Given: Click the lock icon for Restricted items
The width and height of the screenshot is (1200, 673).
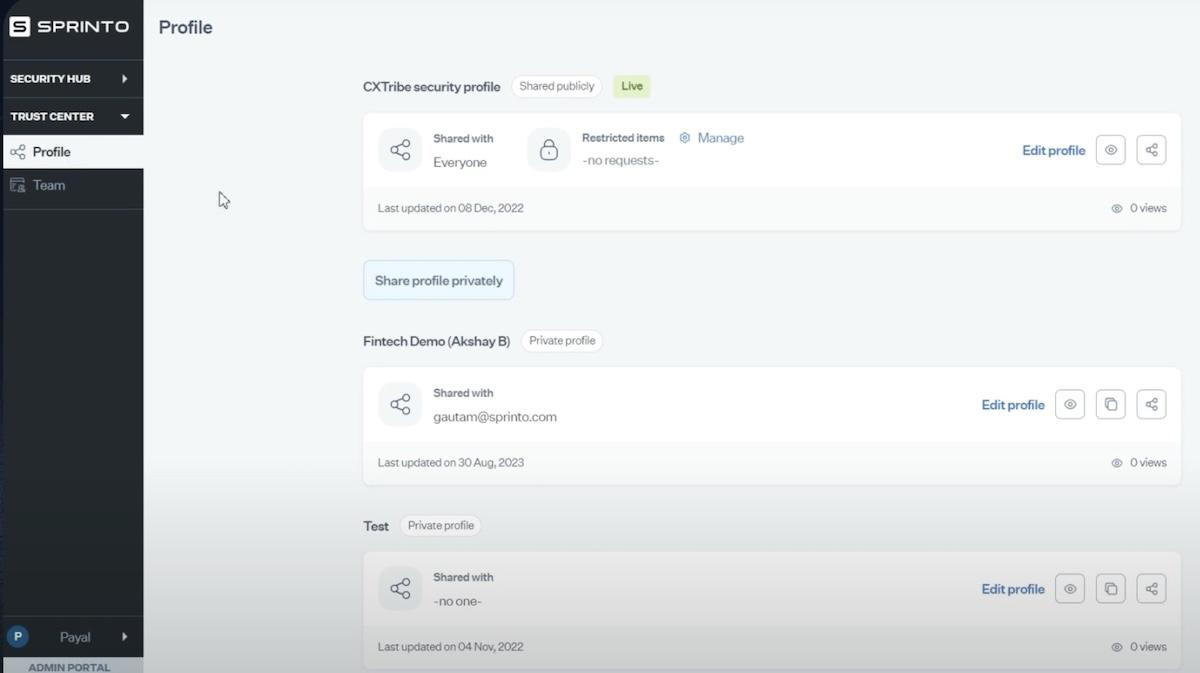Looking at the screenshot, I should 548,150.
